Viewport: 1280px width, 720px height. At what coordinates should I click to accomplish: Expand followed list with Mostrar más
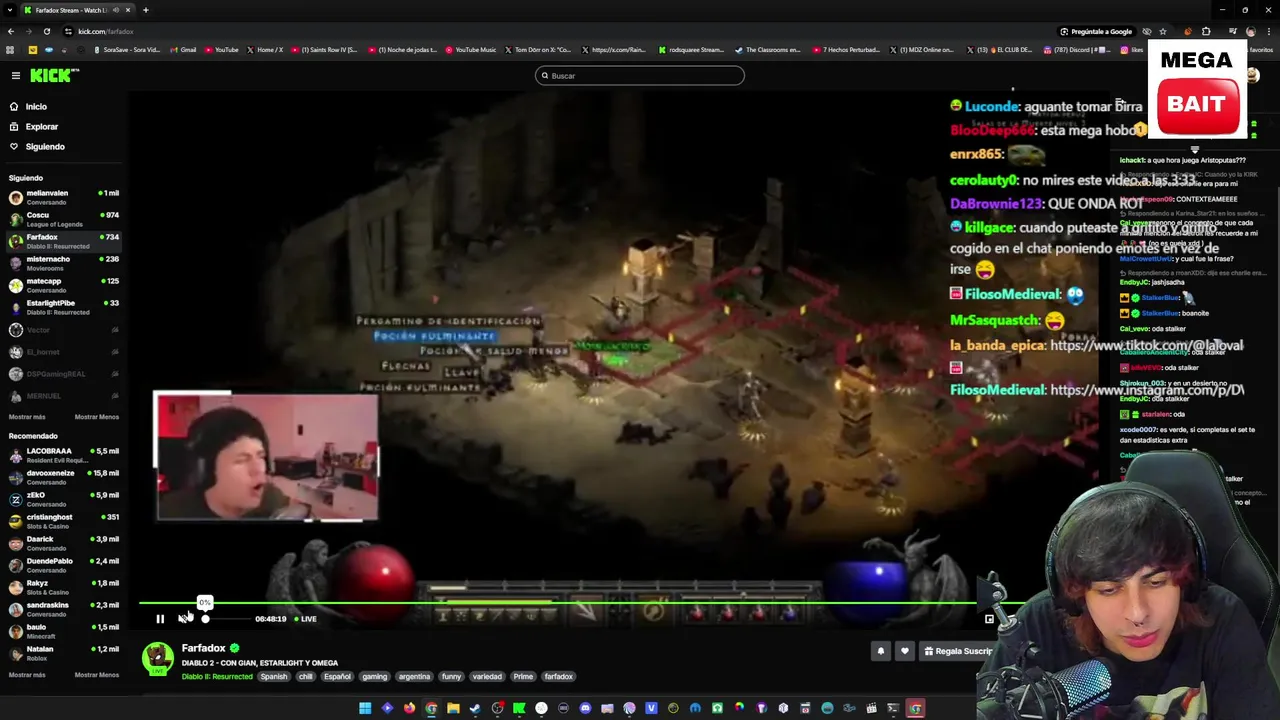[x=27, y=417]
